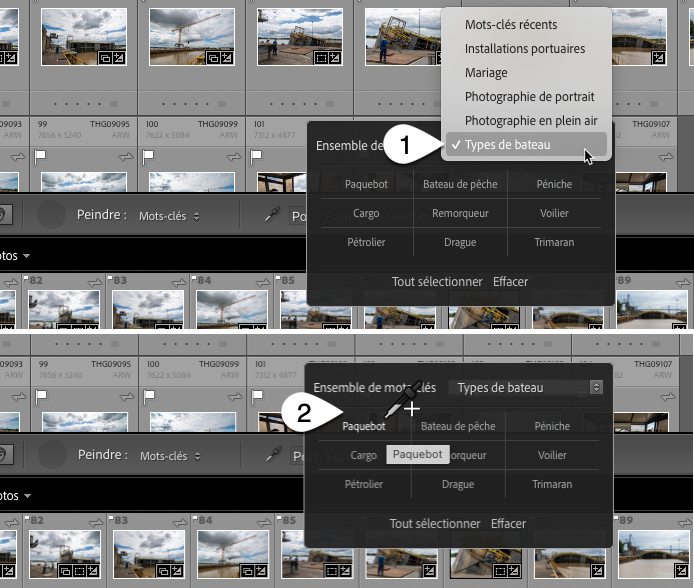Choose 'Photographie de portrait' from the menu
Screen dimensions: 694x588
(x=529, y=96)
